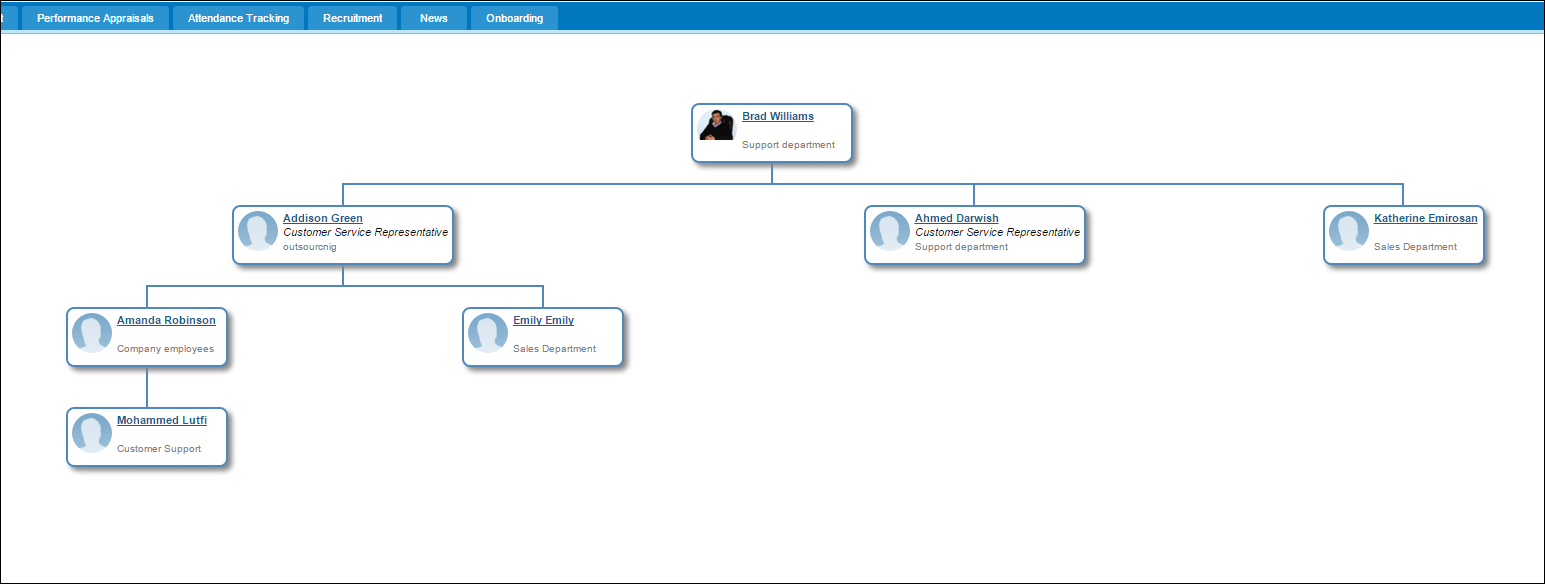This screenshot has height=584, width=1545.
Task: Click Katherine Emirosan's avatar icon
Action: (1349, 231)
